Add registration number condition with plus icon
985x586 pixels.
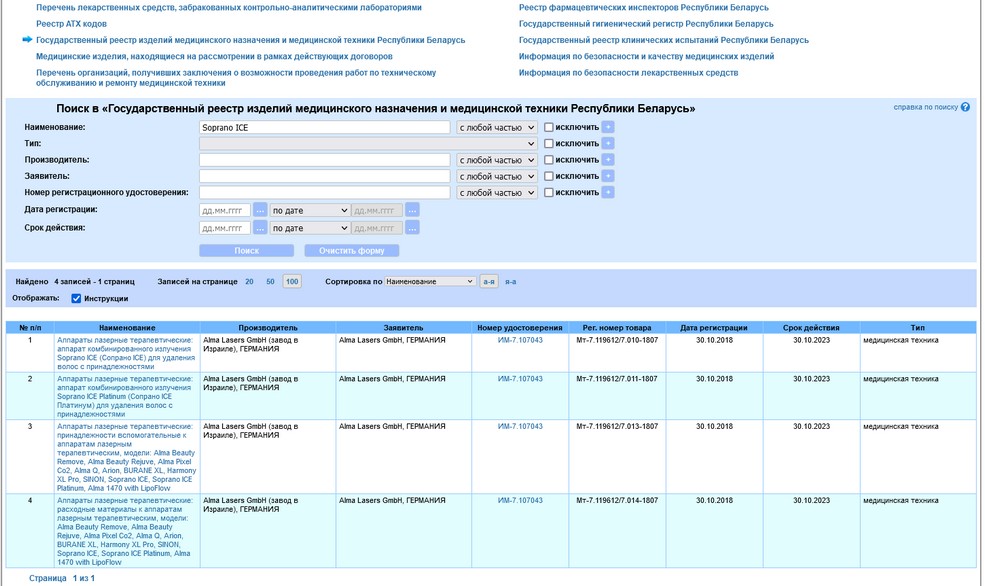click(x=607, y=193)
